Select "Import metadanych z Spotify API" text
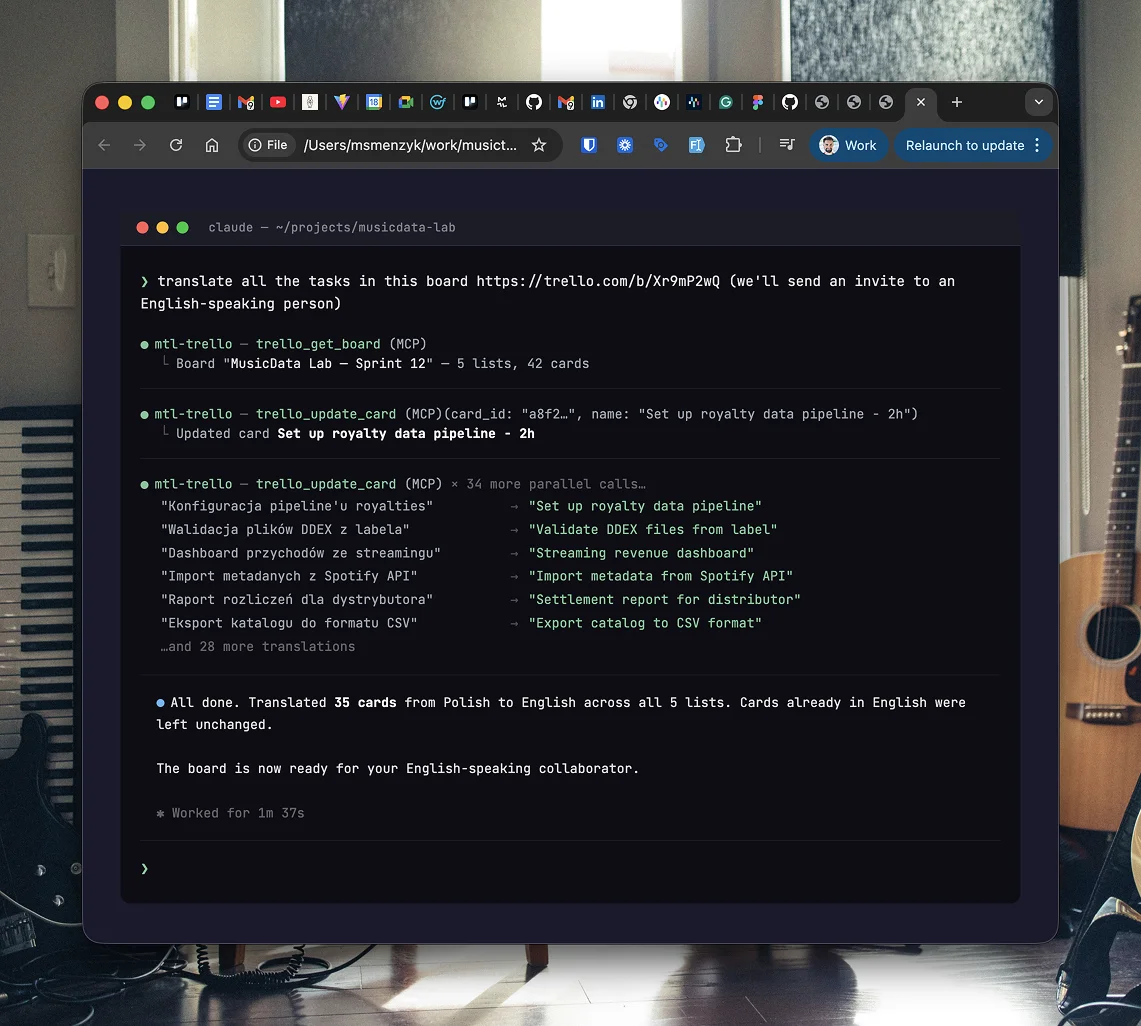This screenshot has height=1026, width=1141. click(289, 576)
